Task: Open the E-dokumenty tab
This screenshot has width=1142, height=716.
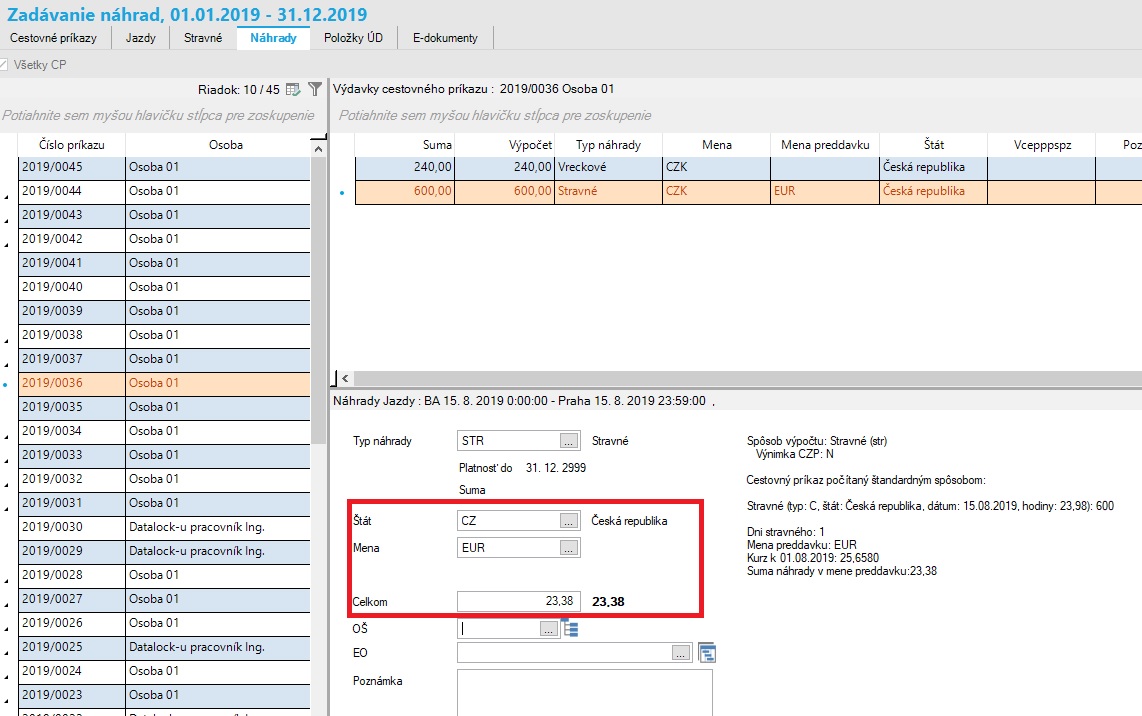Action: pos(445,38)
